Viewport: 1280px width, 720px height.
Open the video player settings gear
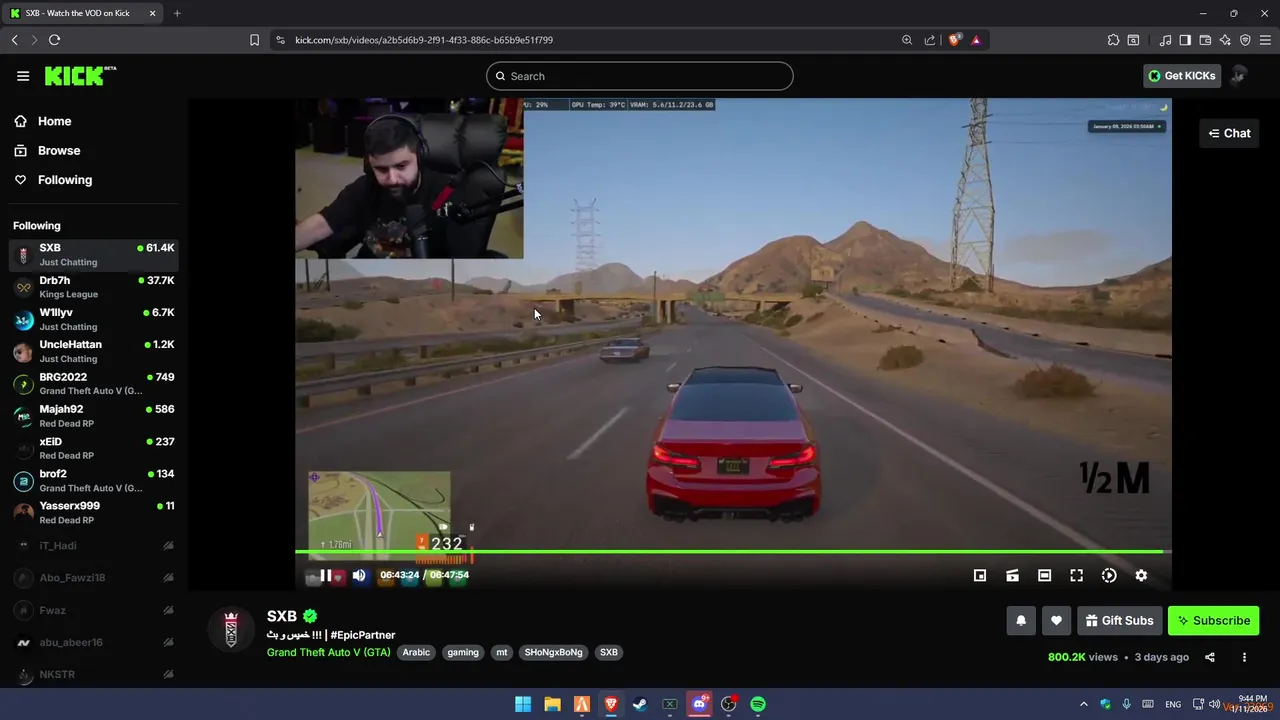click(1141, 575)
